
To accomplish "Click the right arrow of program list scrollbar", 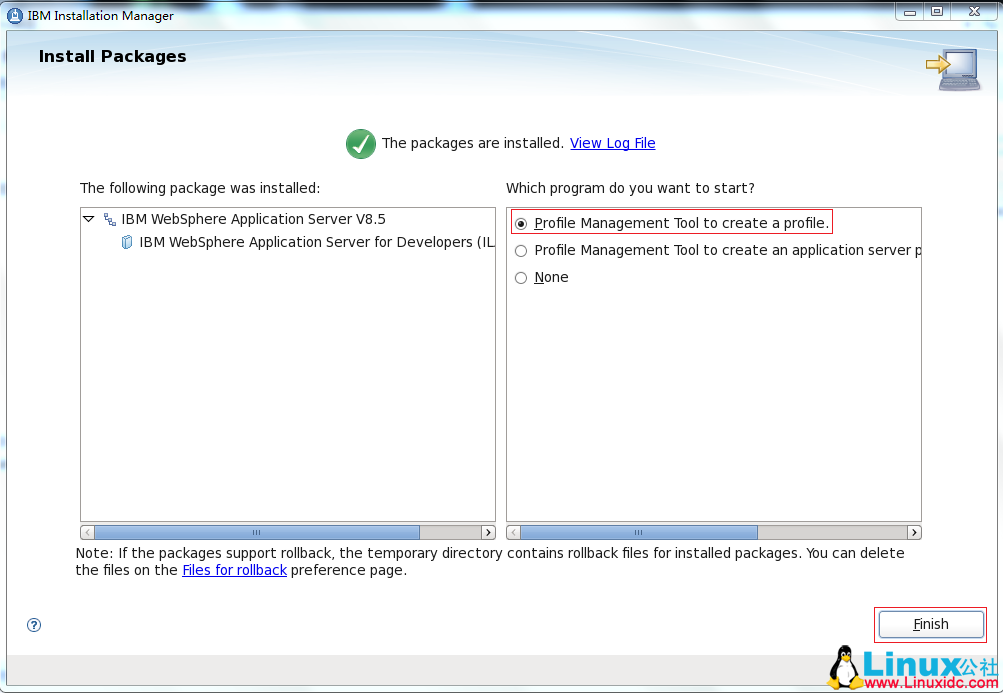I will (x=914, y=532).
